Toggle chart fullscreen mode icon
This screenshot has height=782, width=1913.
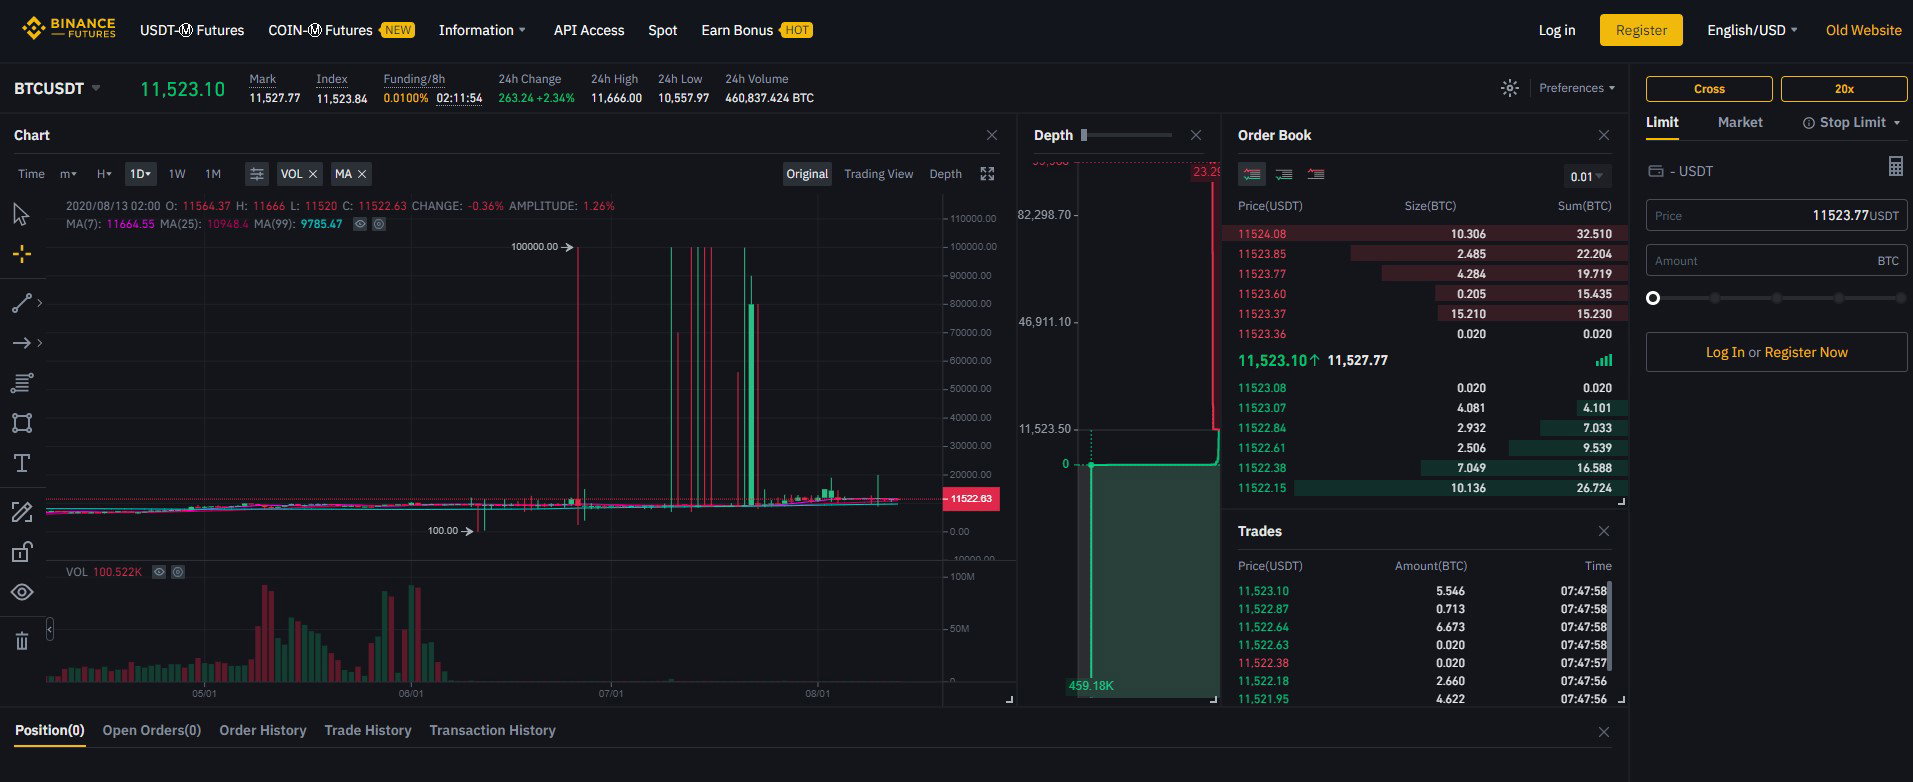tap(987, 174)
